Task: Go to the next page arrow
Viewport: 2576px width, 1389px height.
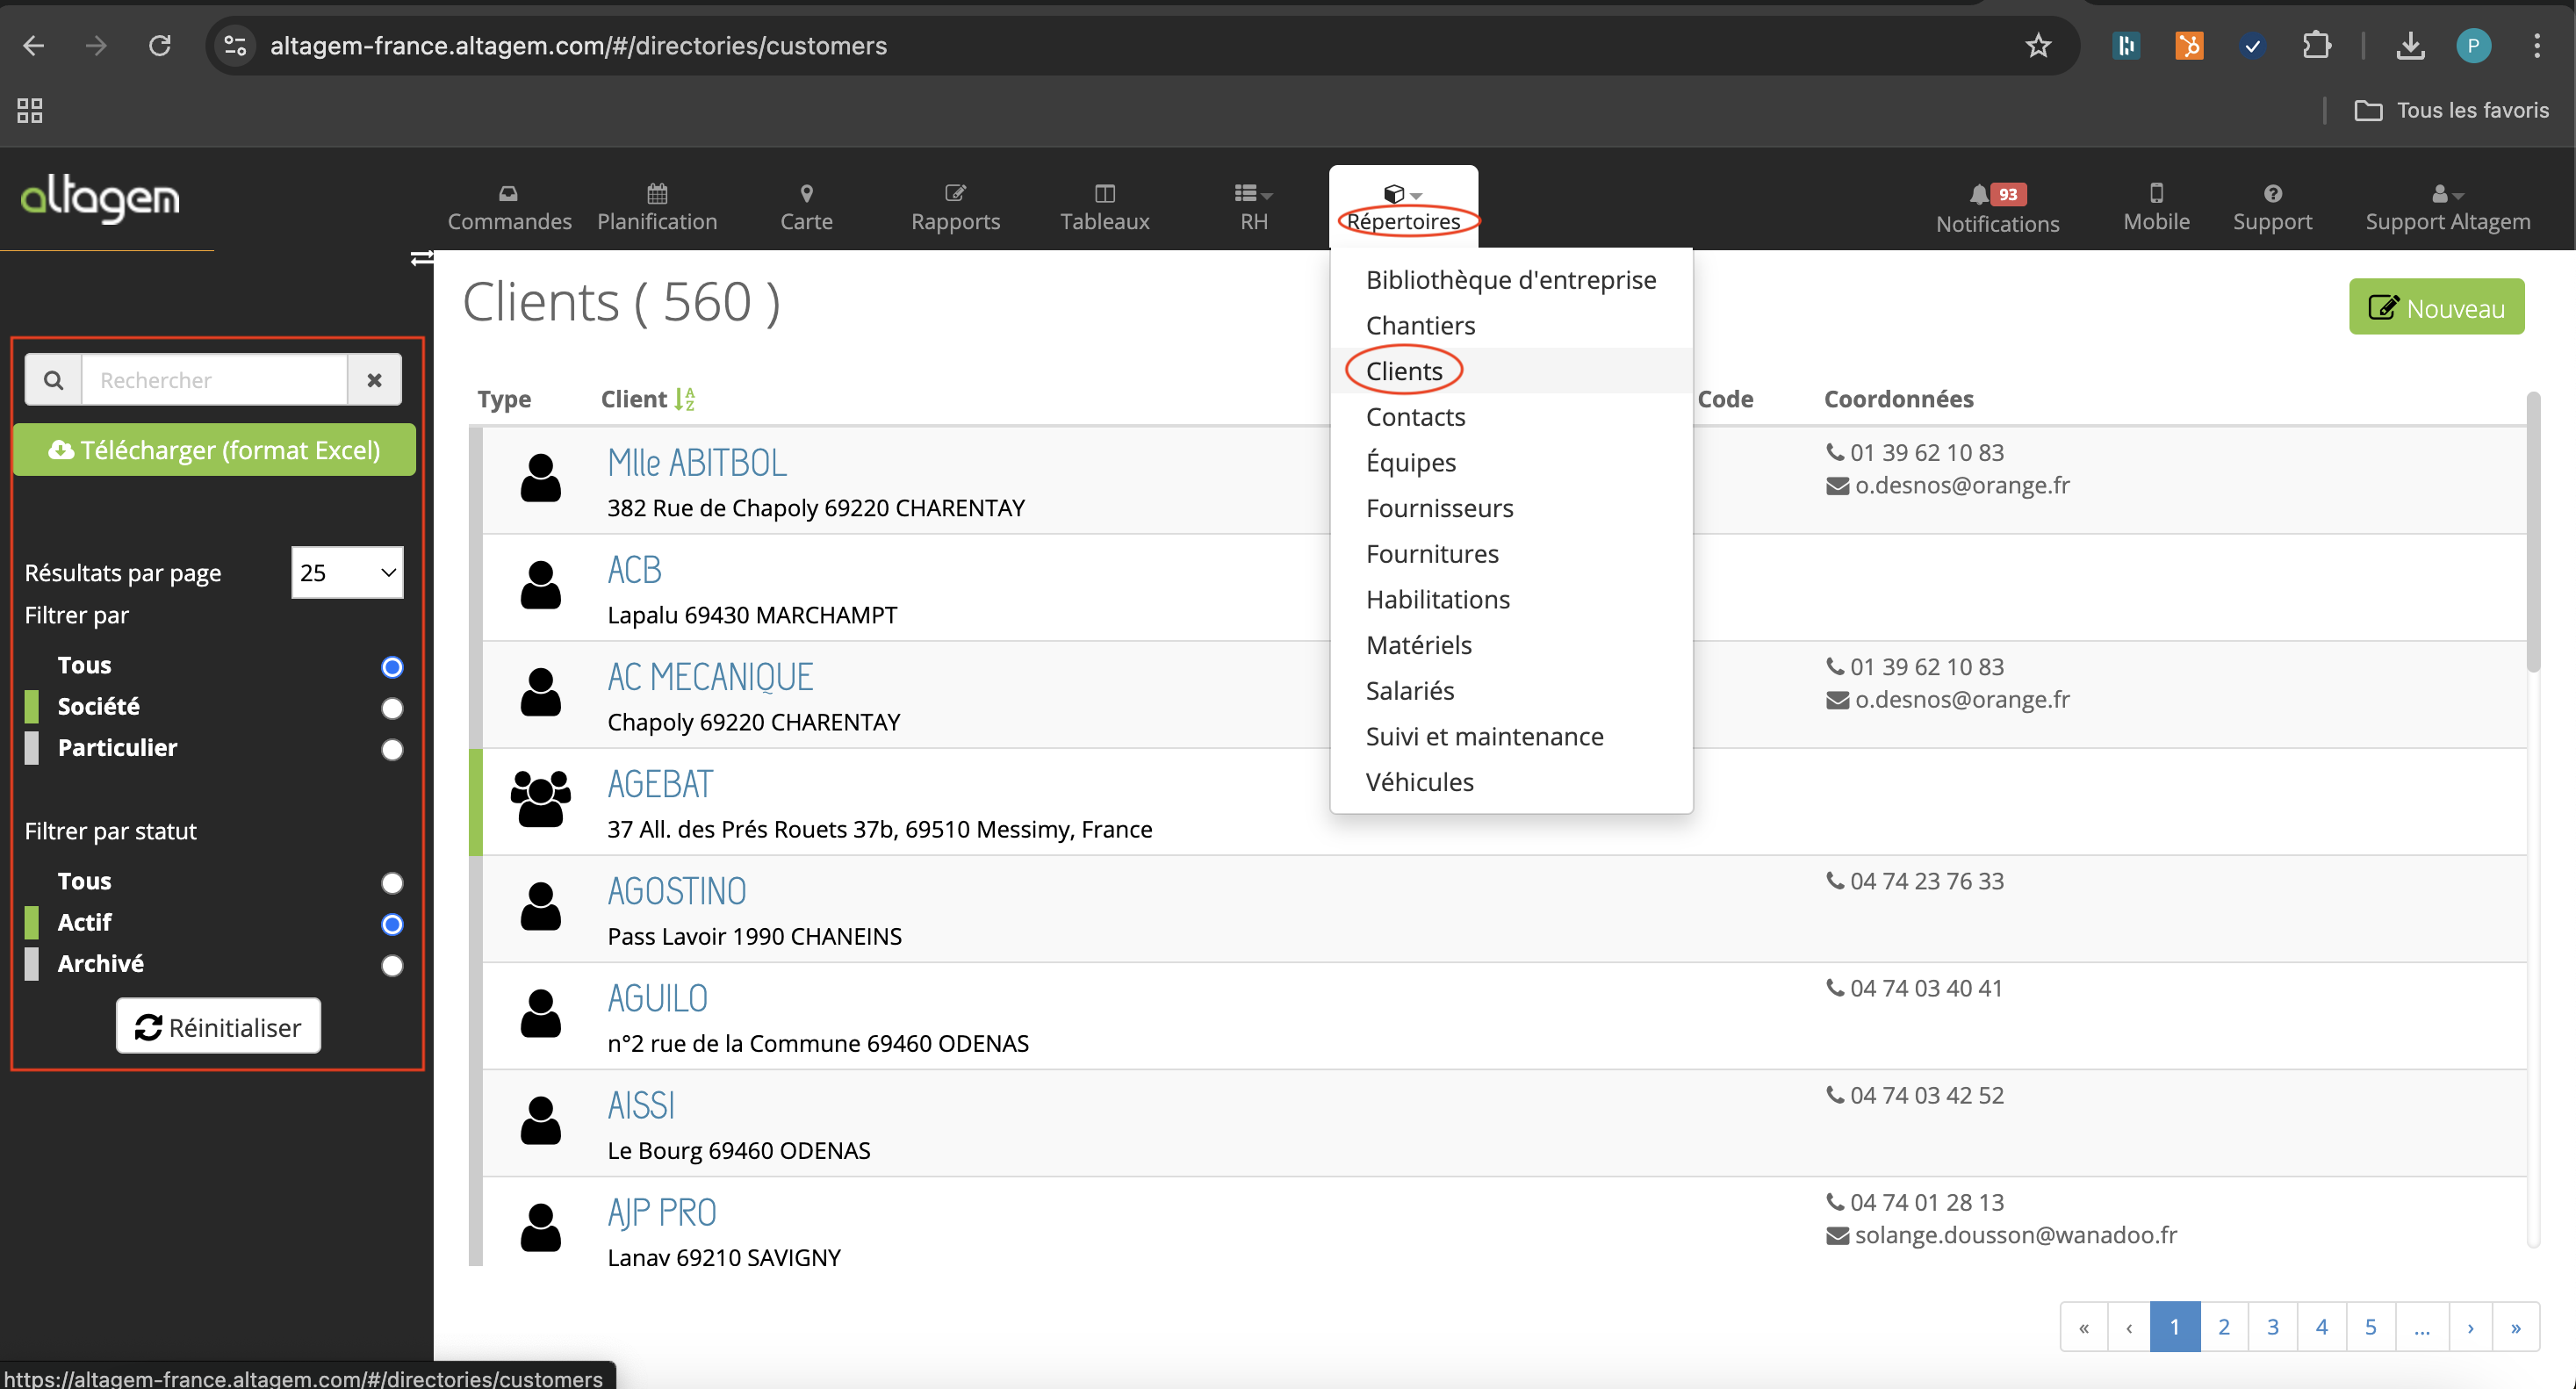Action: pyautogui.click(x=2470, y=1327)
